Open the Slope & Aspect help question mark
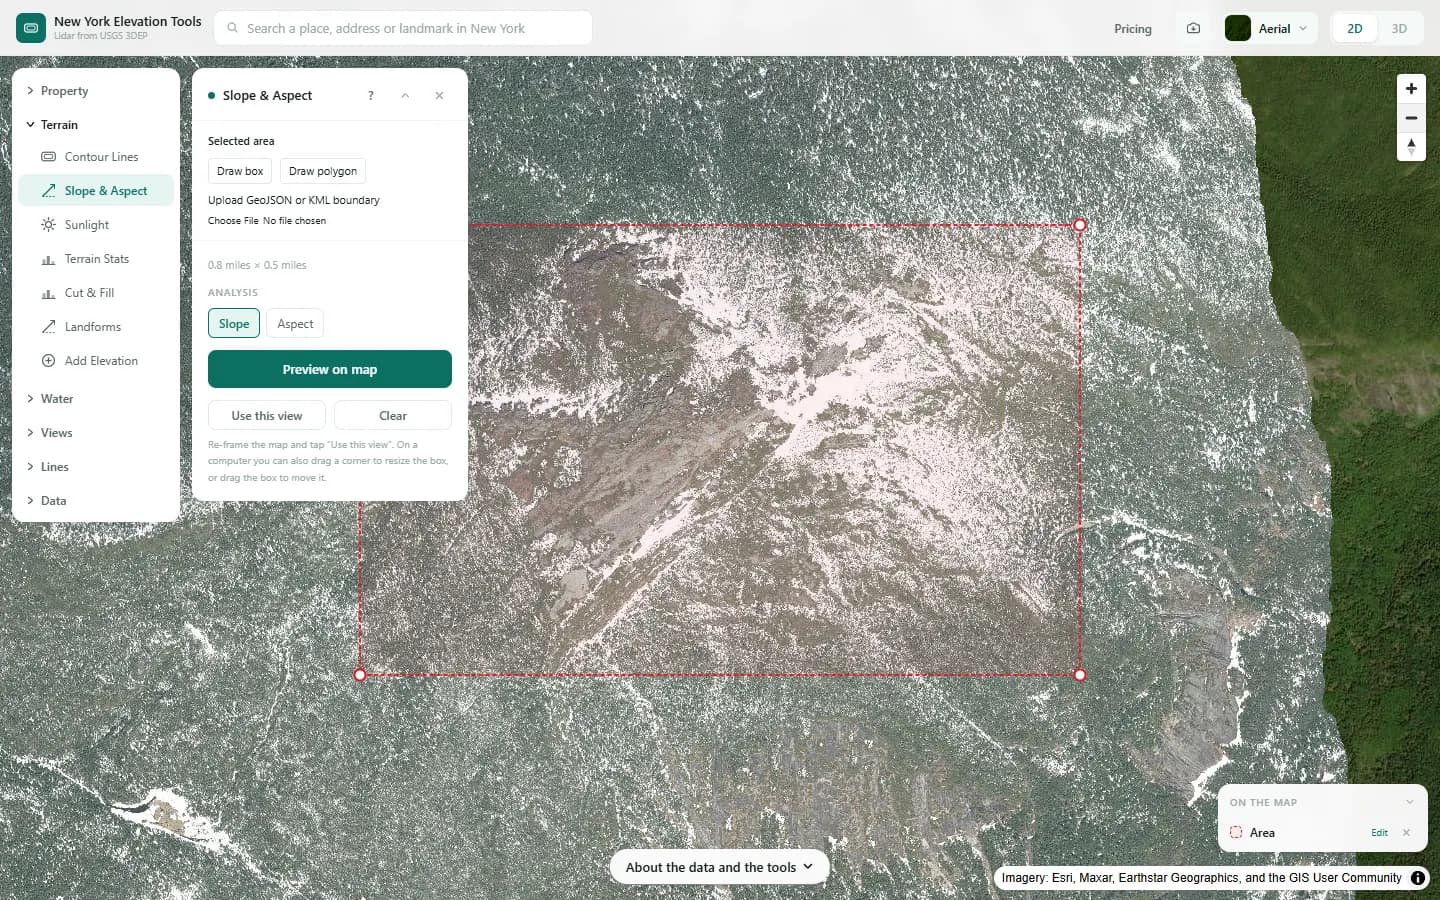Screen dimensions: 1440x900 coord(371,96)
